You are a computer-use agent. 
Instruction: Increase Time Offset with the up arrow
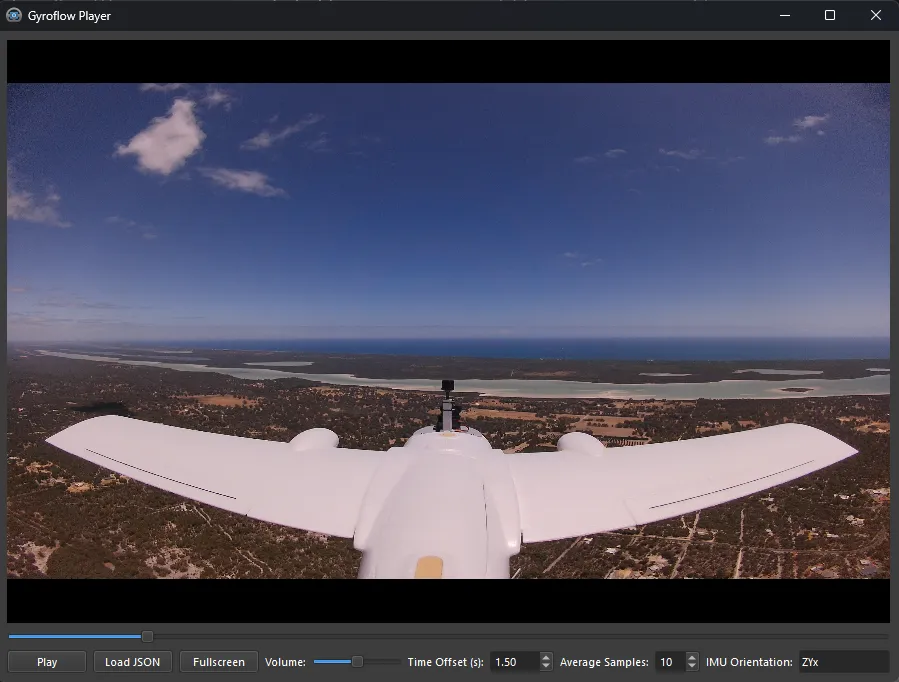pos(546,657)
